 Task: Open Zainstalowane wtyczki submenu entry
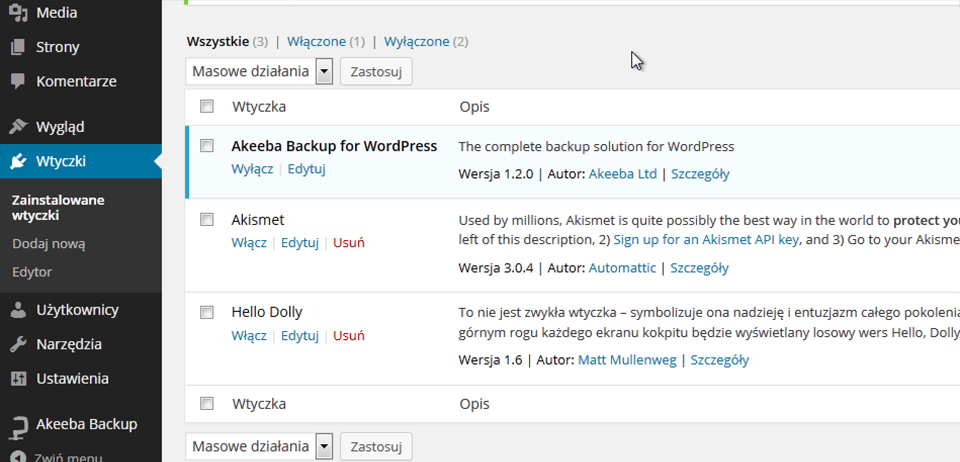tap(58, 208)
